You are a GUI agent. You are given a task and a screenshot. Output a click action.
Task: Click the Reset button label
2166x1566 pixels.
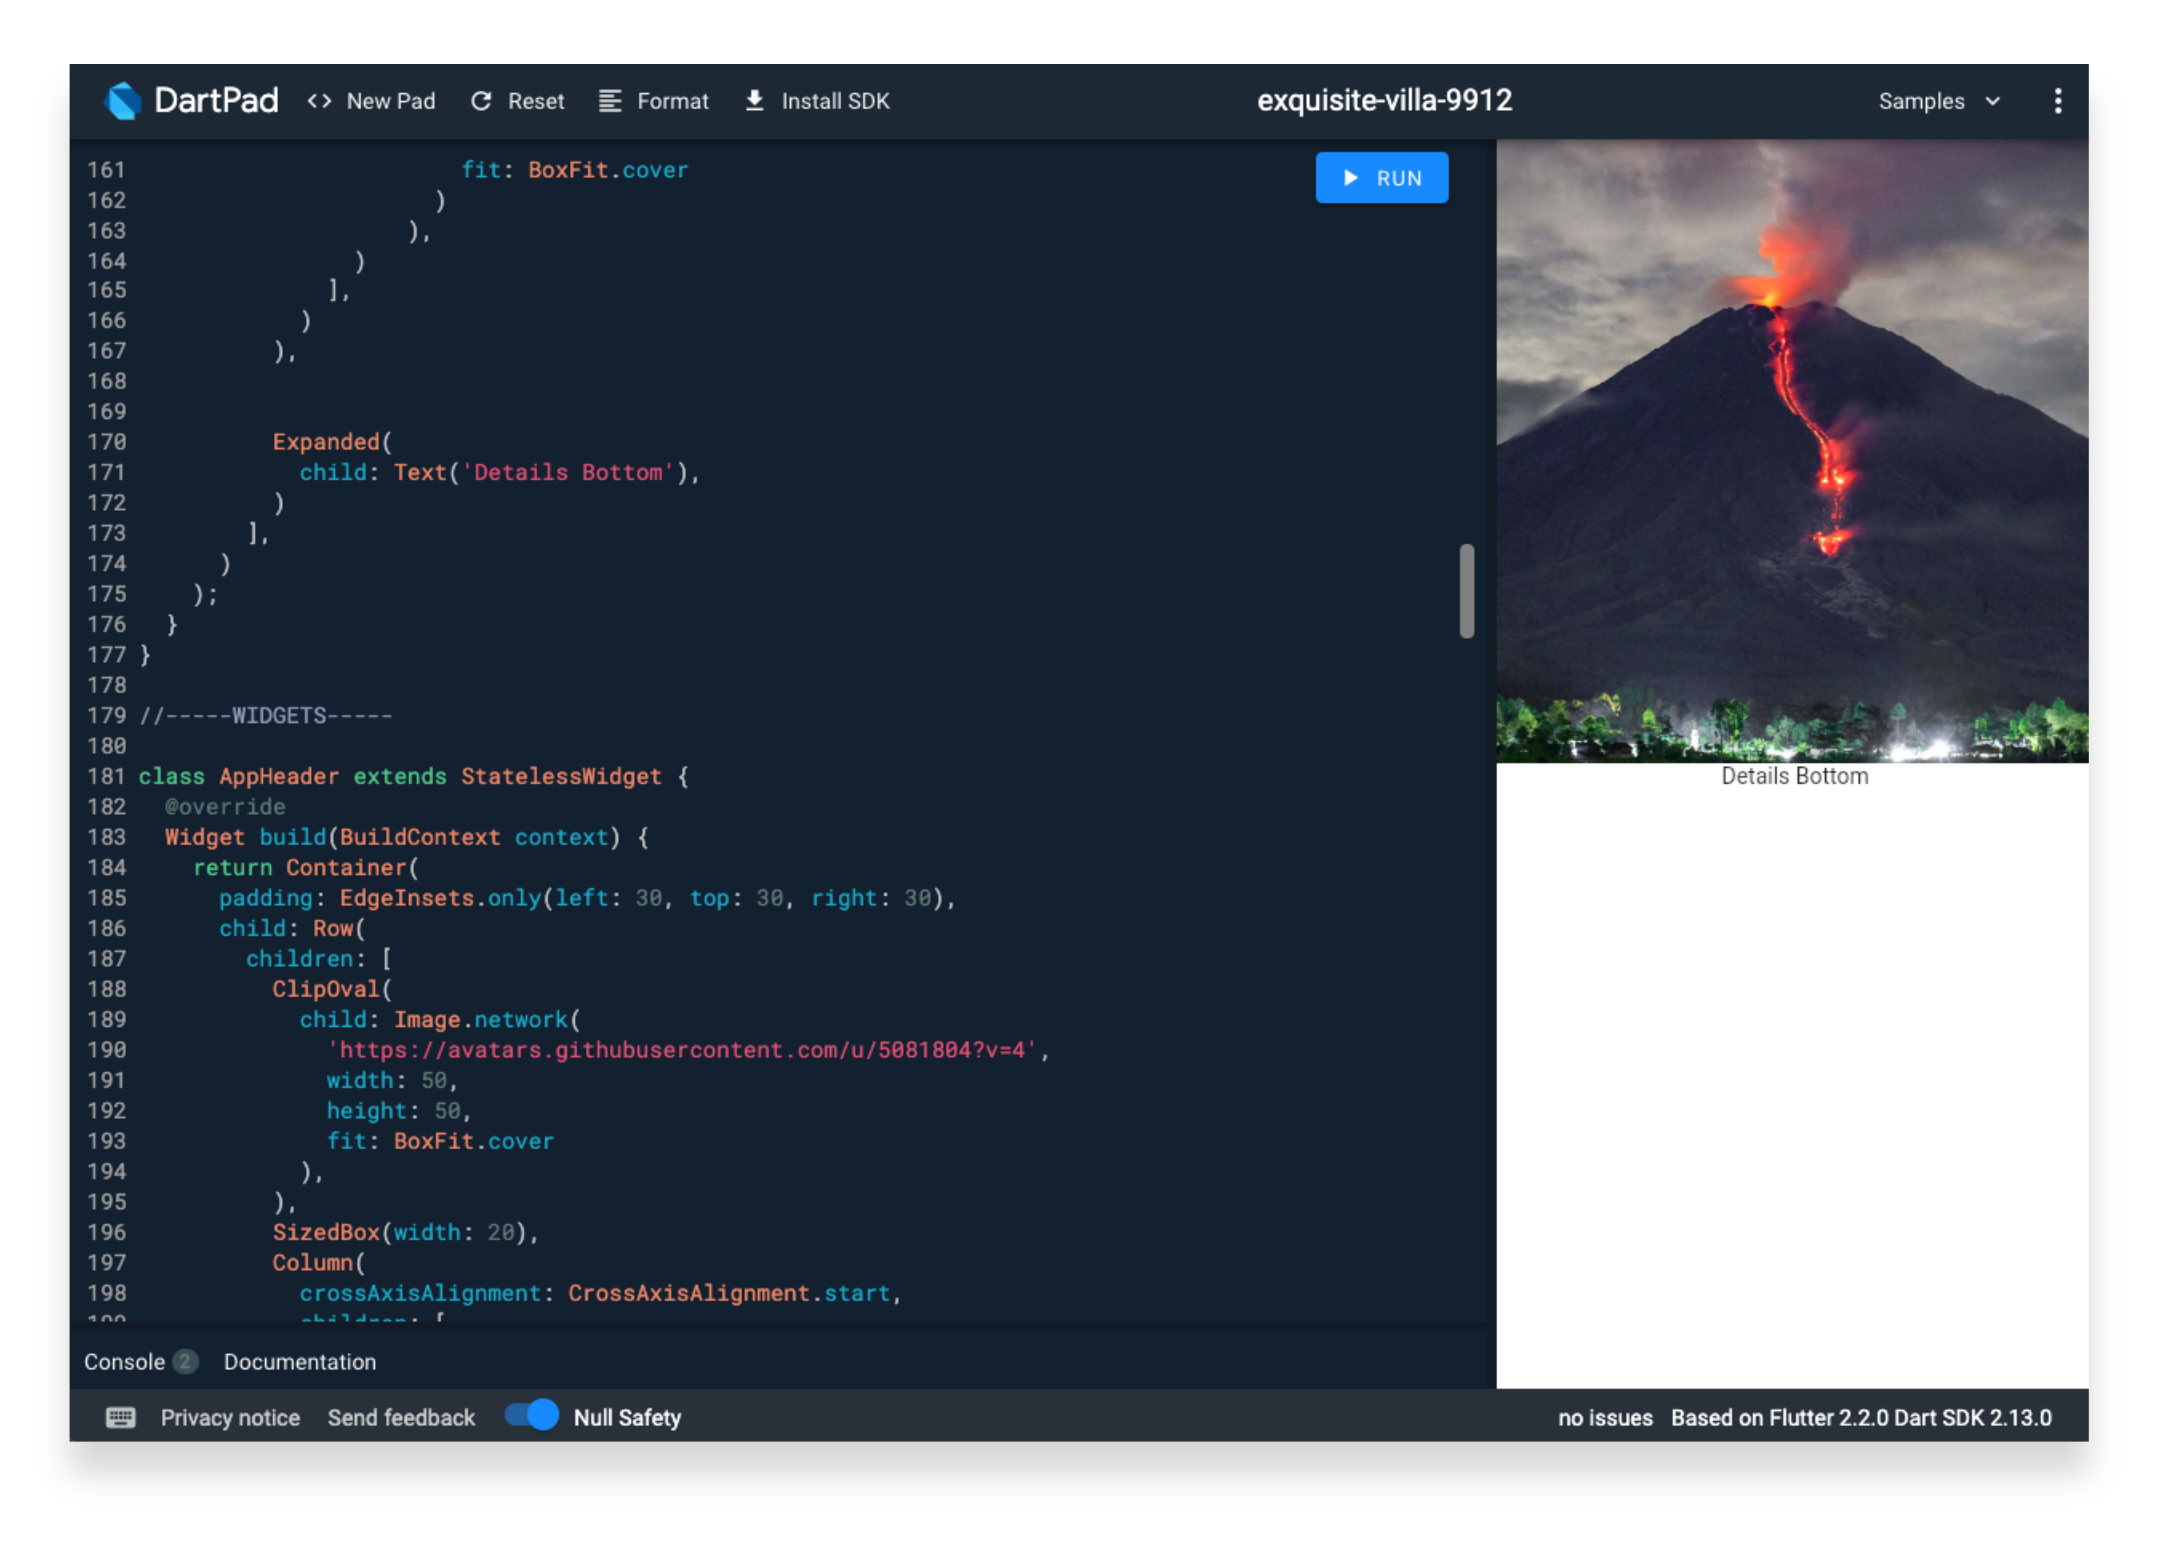coord(536,101)
